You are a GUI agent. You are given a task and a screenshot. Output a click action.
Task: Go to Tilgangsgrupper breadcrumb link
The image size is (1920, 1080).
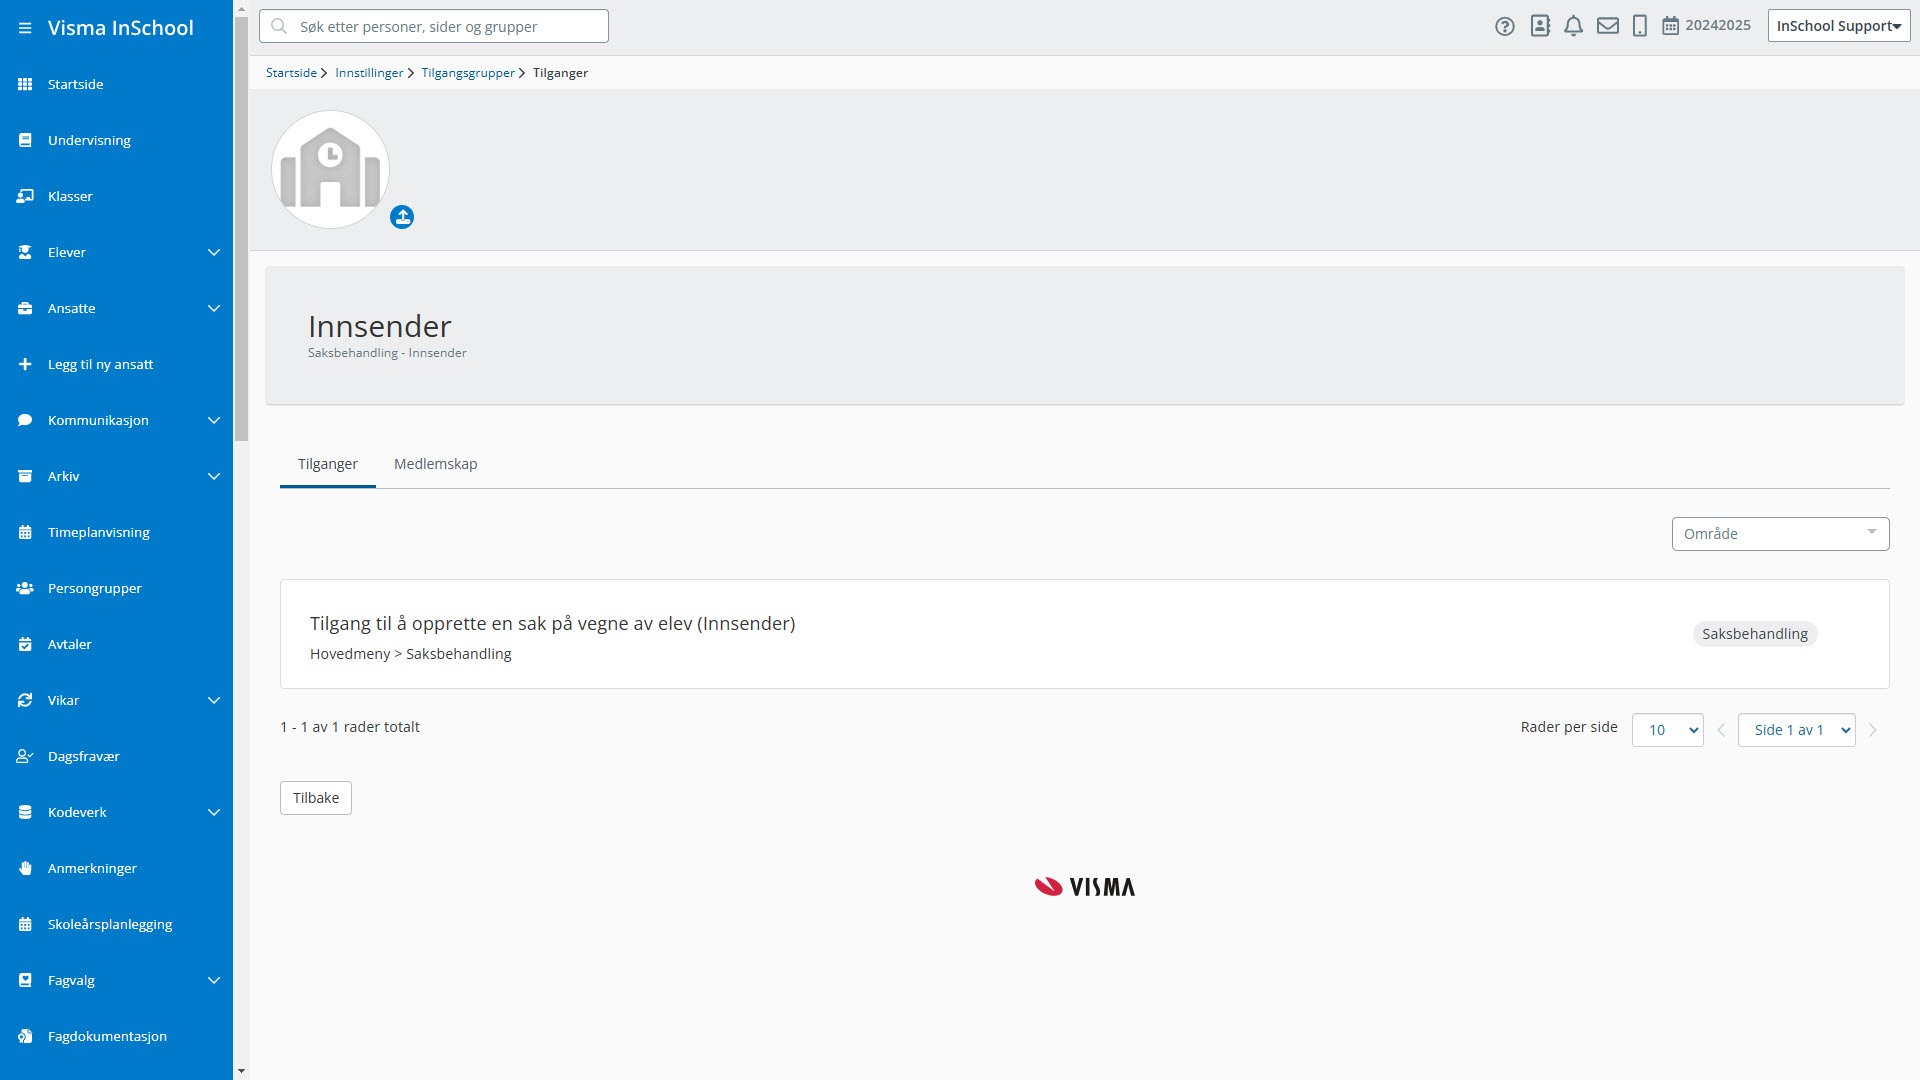pyautogui.click(x=467, y=73)
